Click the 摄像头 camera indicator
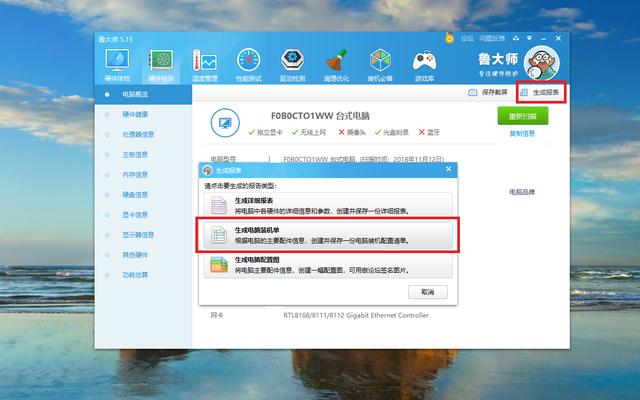The image size is (640, 400). tap(352, 132)
